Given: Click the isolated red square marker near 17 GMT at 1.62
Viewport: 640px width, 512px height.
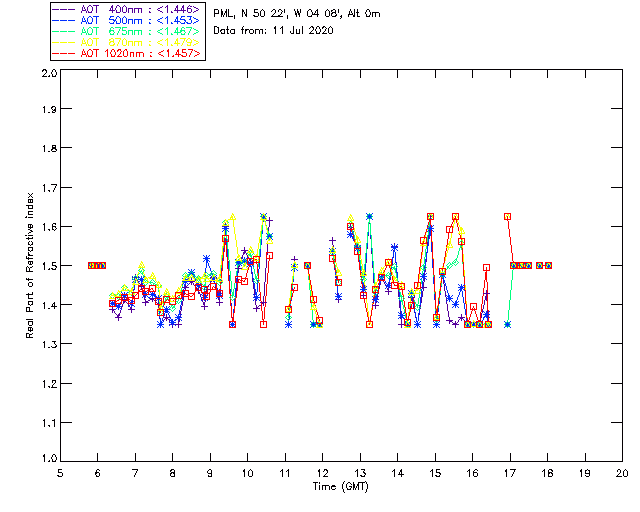Looking at the screenshot, I should pyautogui.click(x=507, y=217).
